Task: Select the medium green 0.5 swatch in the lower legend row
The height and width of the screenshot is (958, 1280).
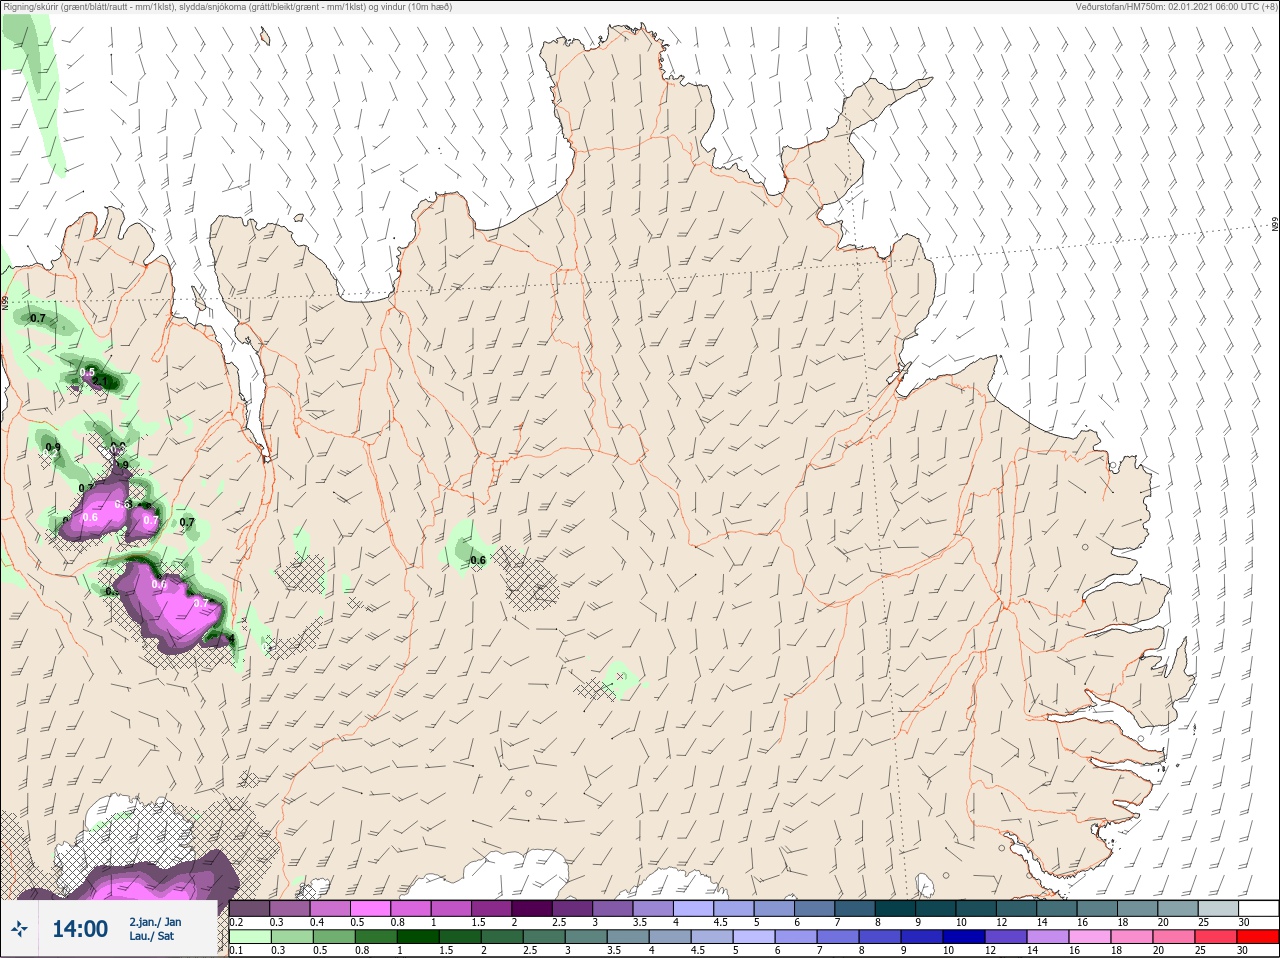Action: [334, 937]
